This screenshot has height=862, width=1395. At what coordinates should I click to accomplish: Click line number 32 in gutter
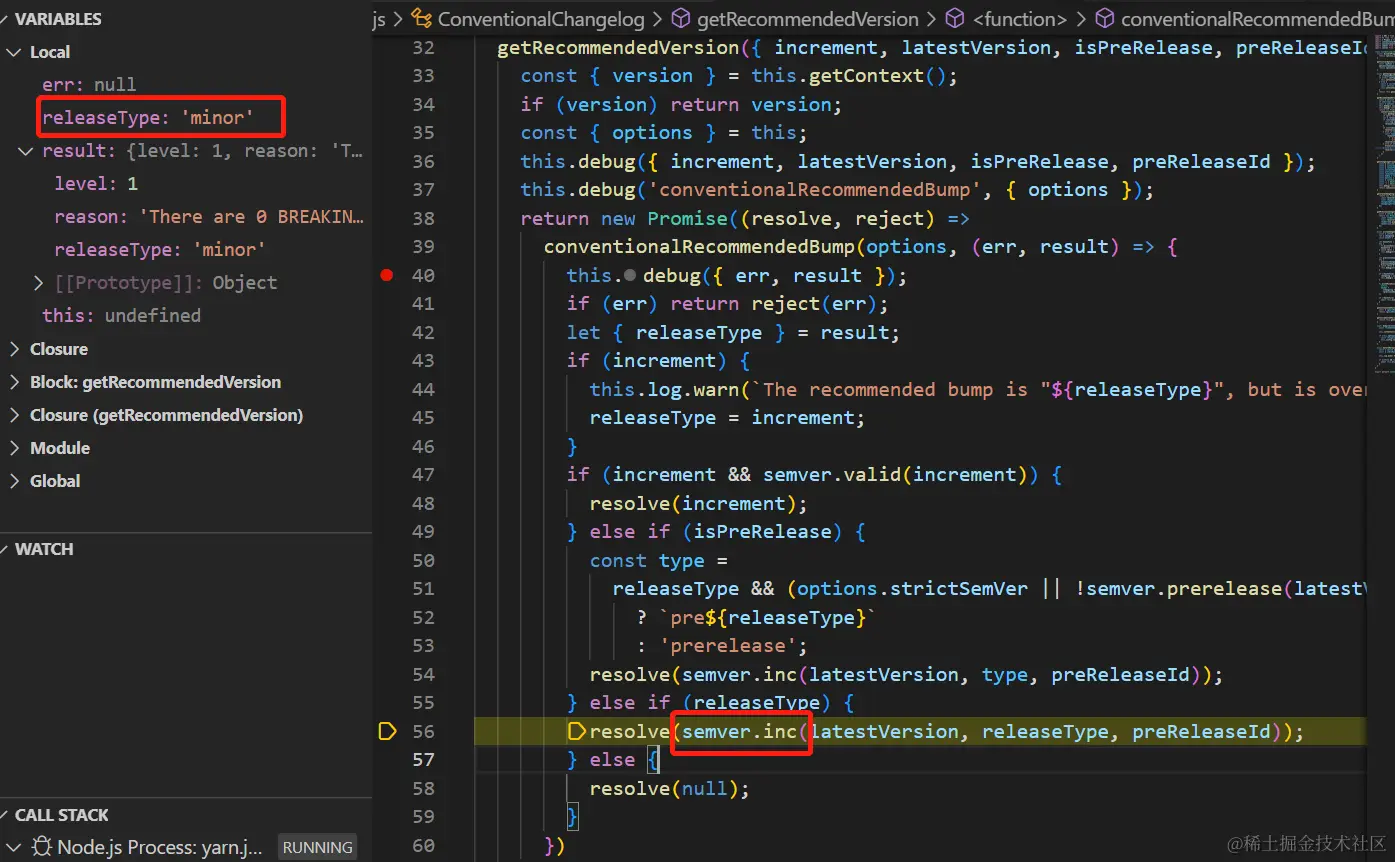tap(423, 48)
